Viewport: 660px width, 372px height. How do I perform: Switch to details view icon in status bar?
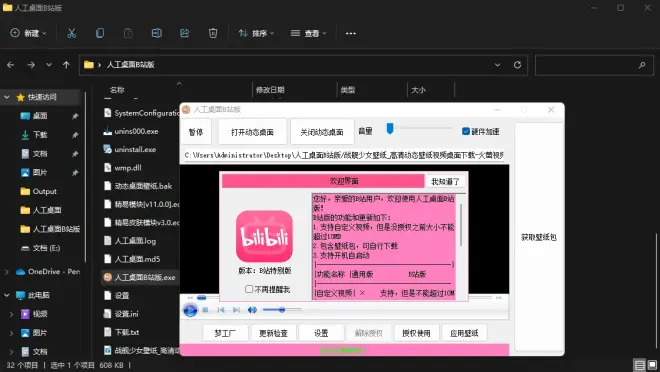coord(640,365)
